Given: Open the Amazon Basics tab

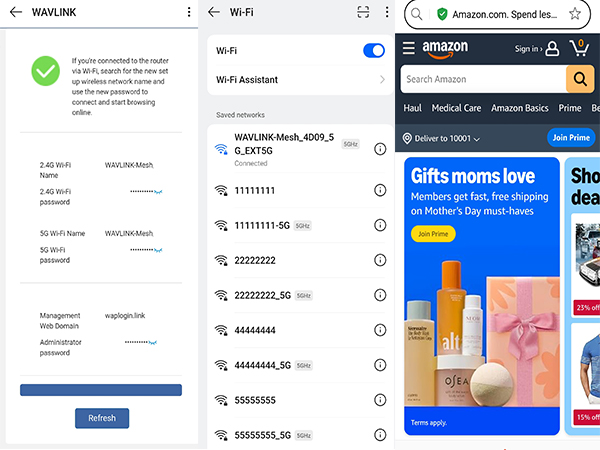Looking at the screenshot, I should pyautogui.click(x=520, y=108).
